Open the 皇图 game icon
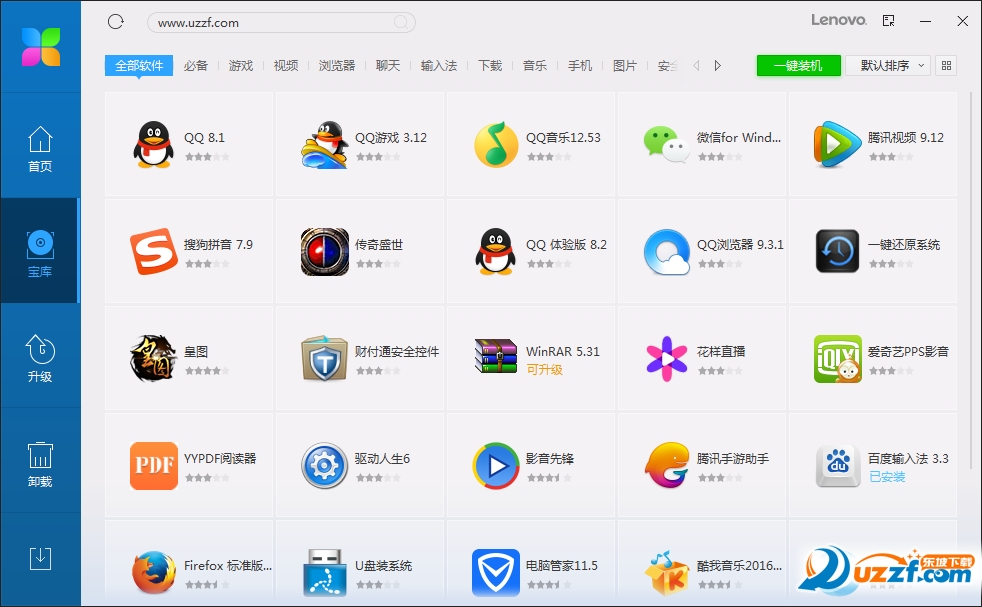982x607 pixels. (x=153, y=358)
